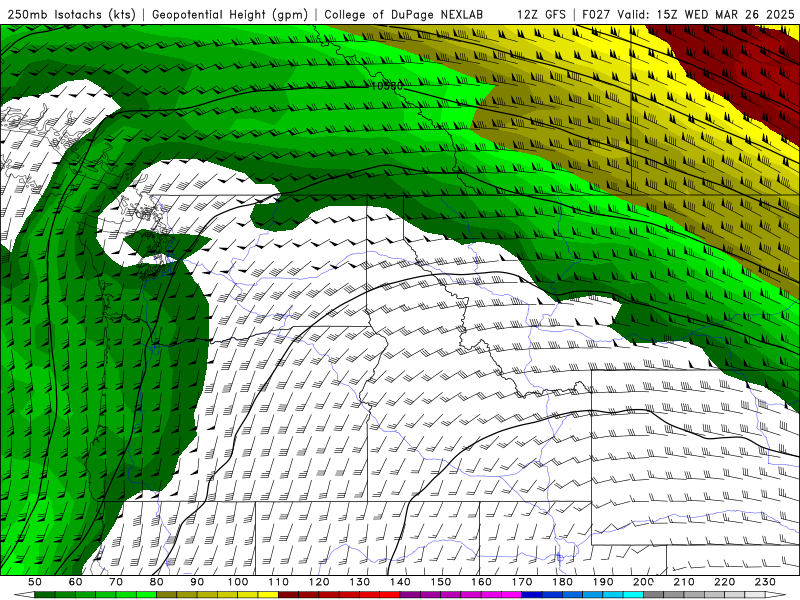Pick the darkest green swatch below the 50 label

point(45,594)
